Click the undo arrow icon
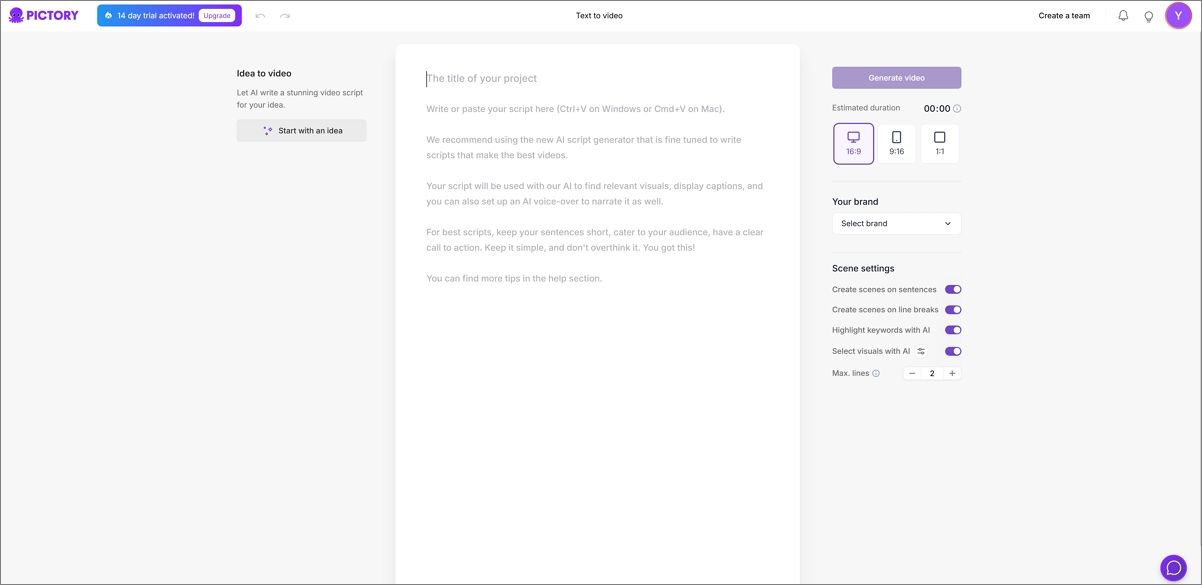 click(x=261, y=16)
